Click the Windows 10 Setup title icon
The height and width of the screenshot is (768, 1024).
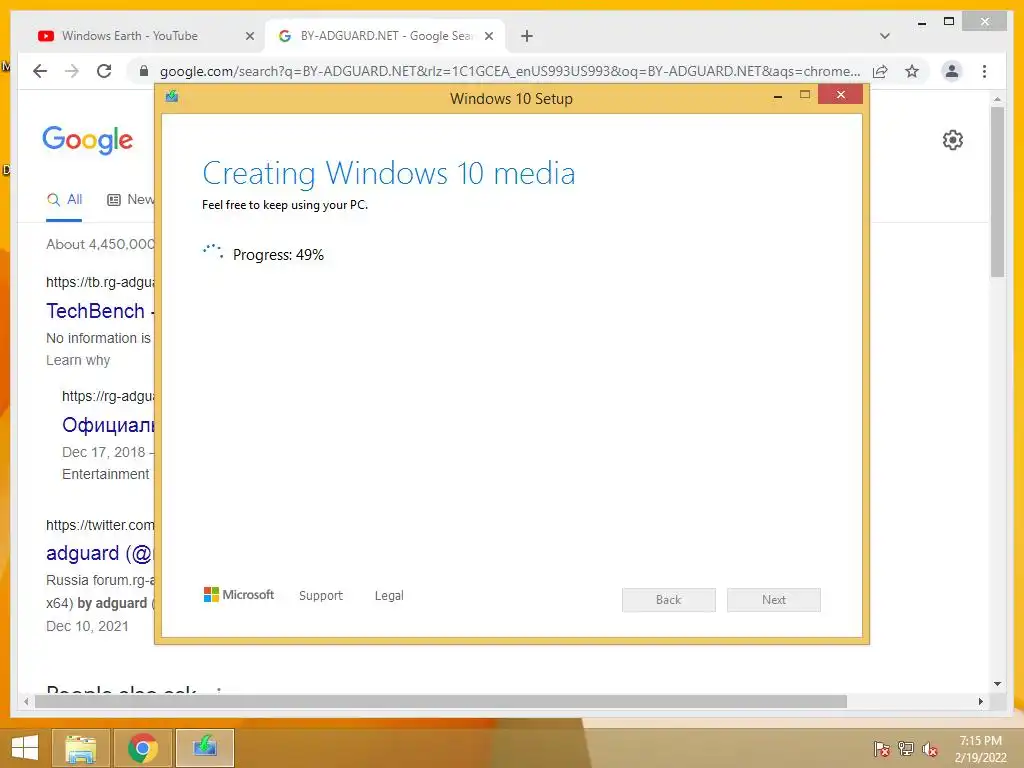(x=172, y=97)
